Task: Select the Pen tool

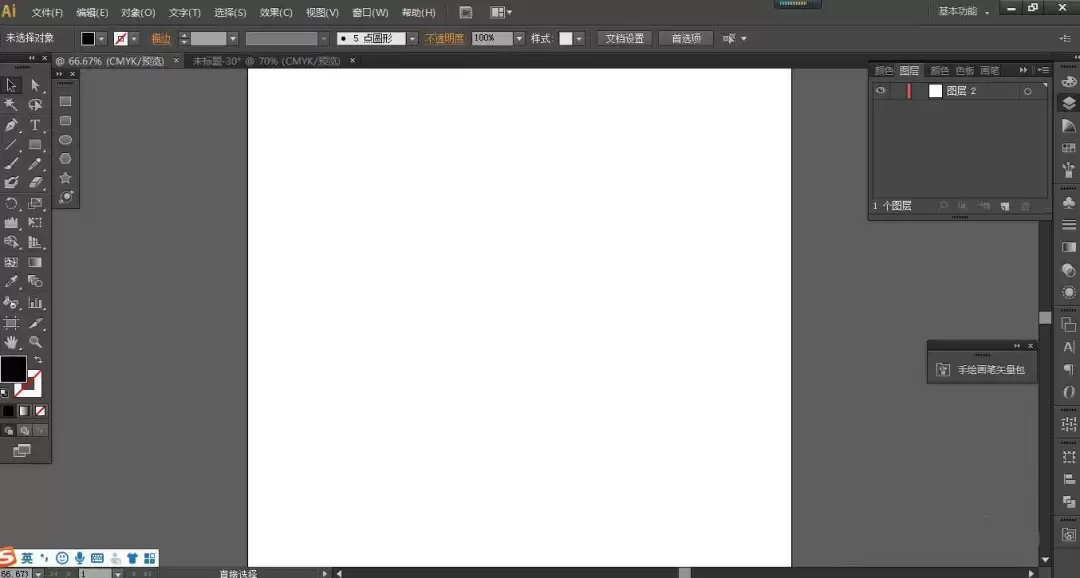Action: point(11,125)
